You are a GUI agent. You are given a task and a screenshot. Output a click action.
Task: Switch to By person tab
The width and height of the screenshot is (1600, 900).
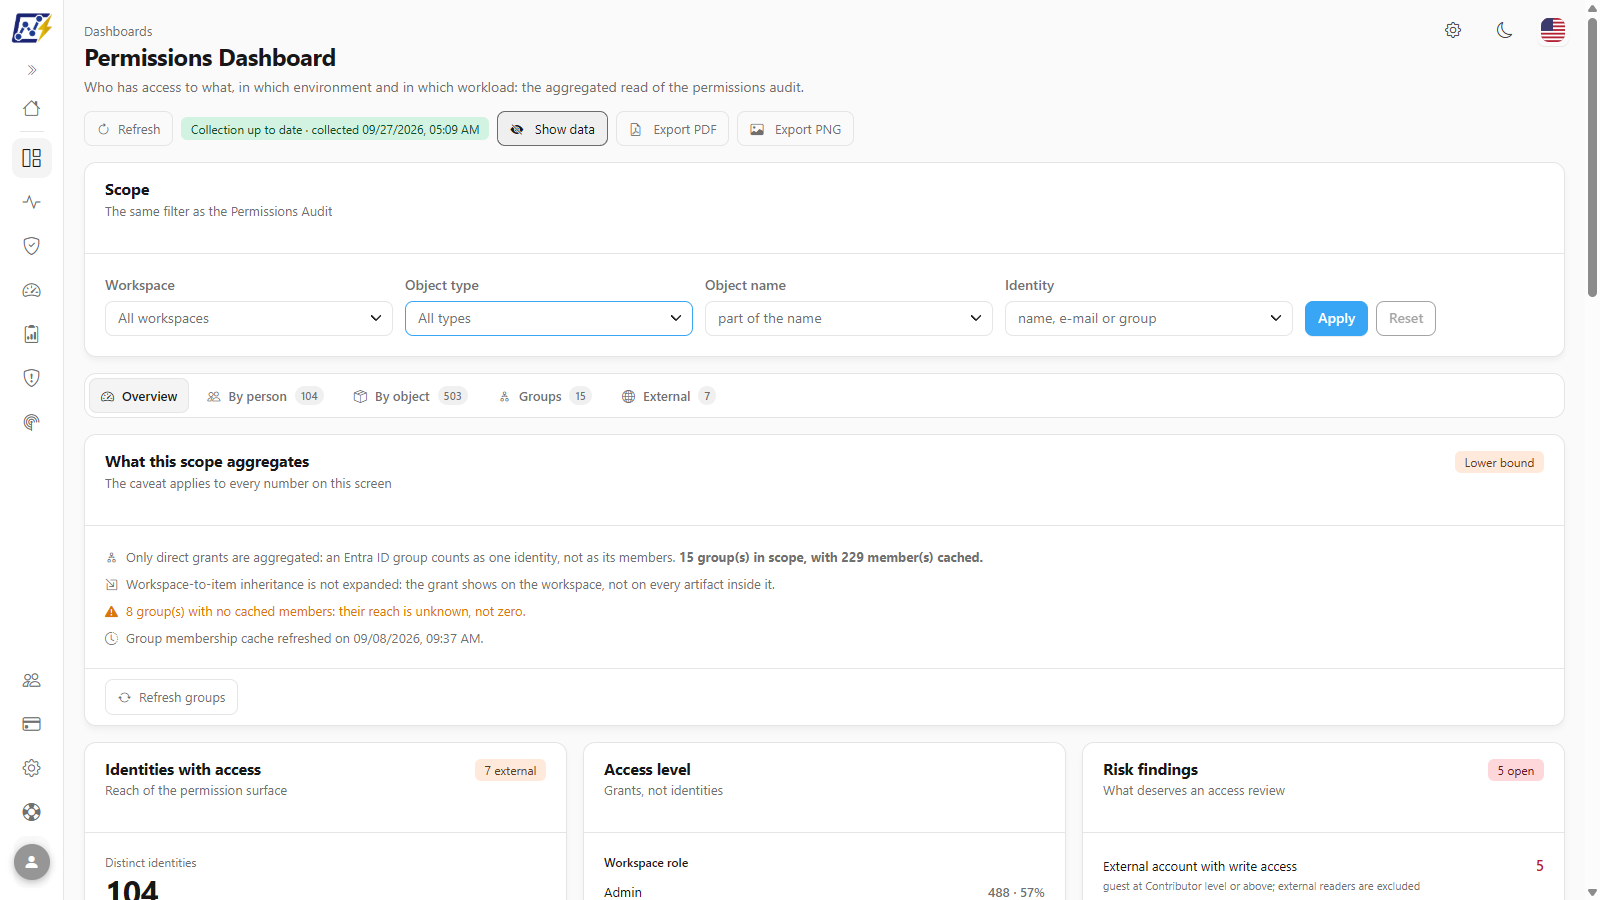tap(265, 396)
